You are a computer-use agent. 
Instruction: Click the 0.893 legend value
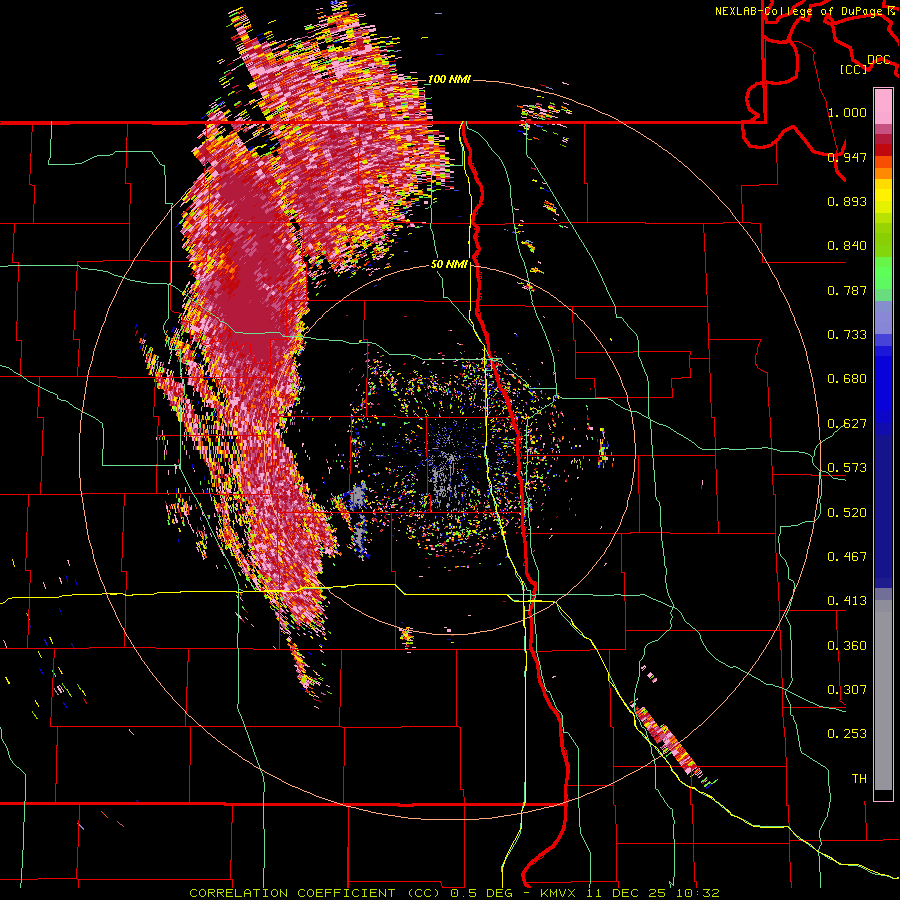(x=847, y=201)
